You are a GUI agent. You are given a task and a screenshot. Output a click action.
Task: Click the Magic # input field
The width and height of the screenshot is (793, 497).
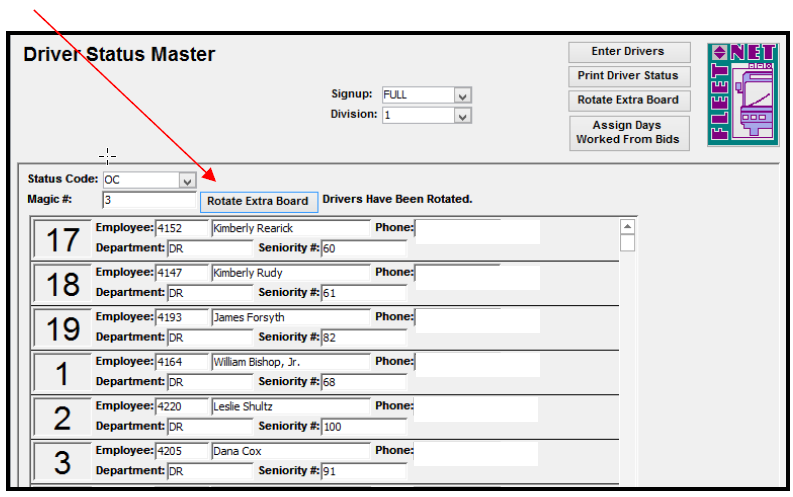coord(148,200)
